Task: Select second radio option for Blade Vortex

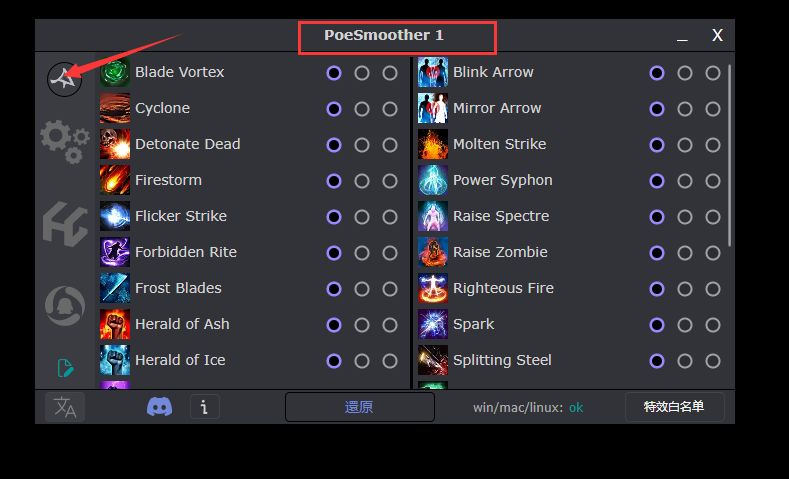Action: click(362, 73)
